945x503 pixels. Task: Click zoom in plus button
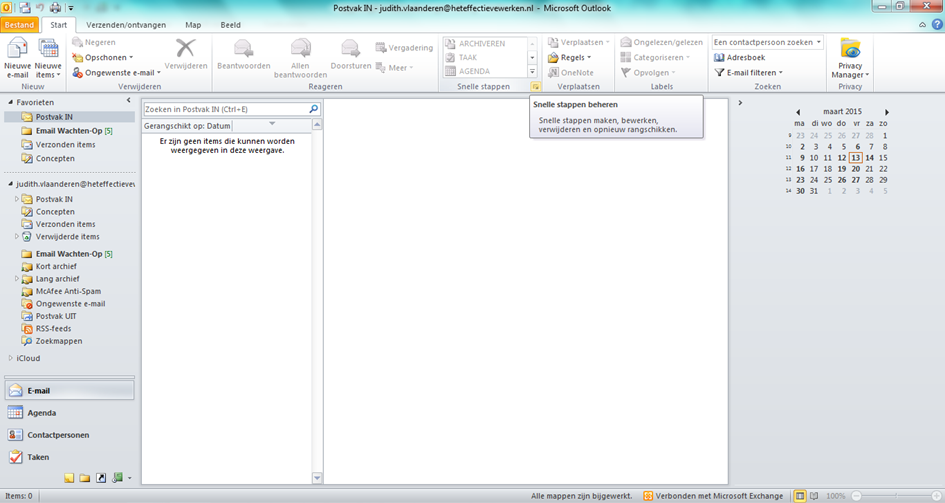coord(936,496)
